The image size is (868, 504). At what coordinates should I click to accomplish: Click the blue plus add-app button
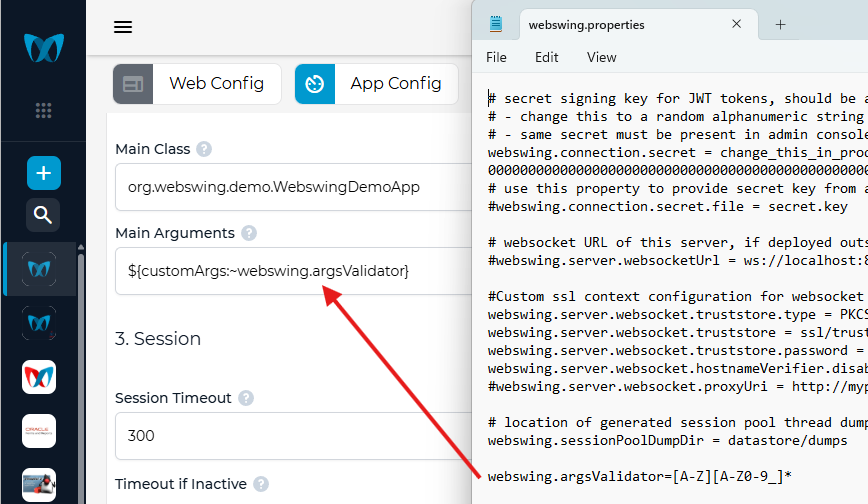click(x=43, y=173)
